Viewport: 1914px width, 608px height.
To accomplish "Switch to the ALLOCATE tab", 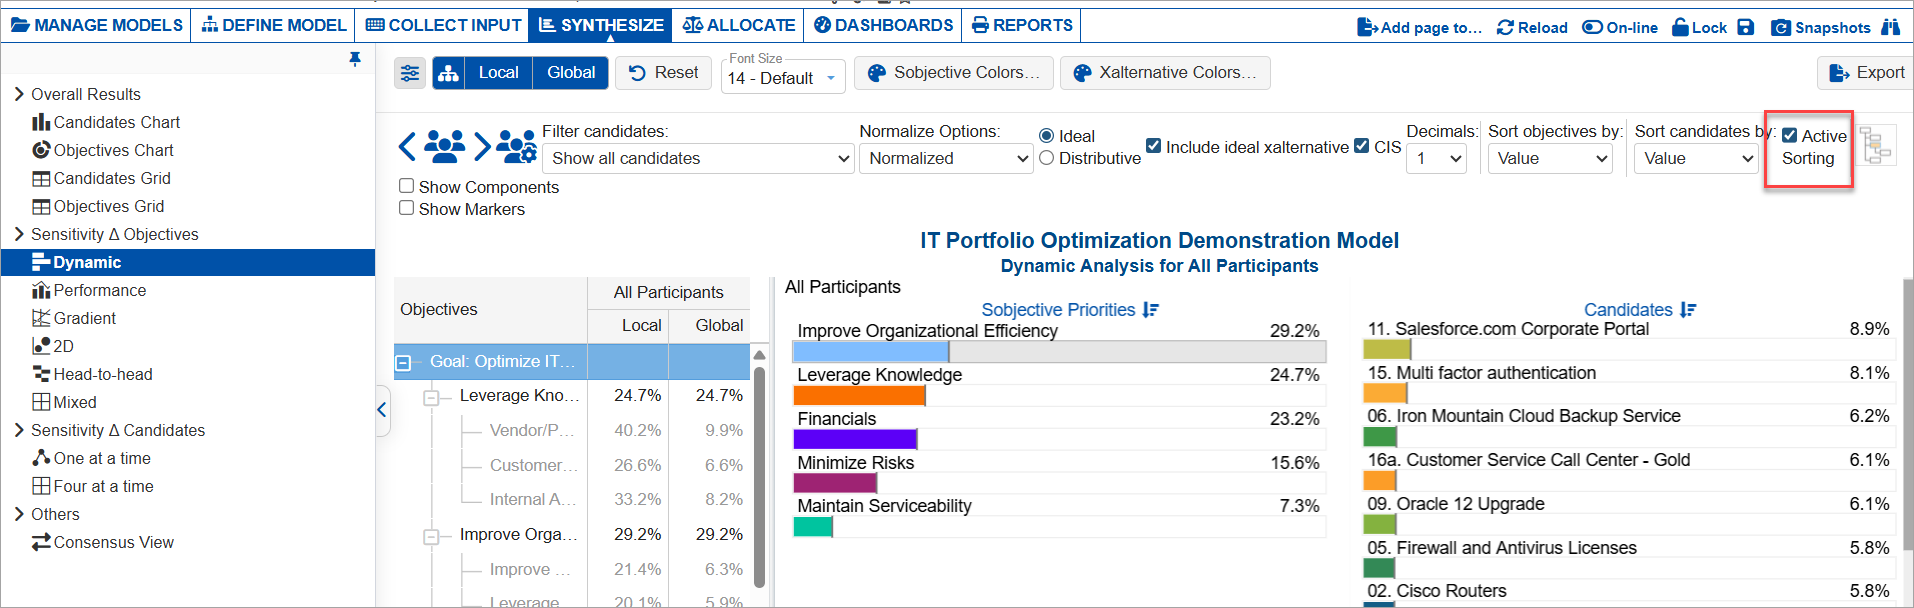I will [739, 25].
